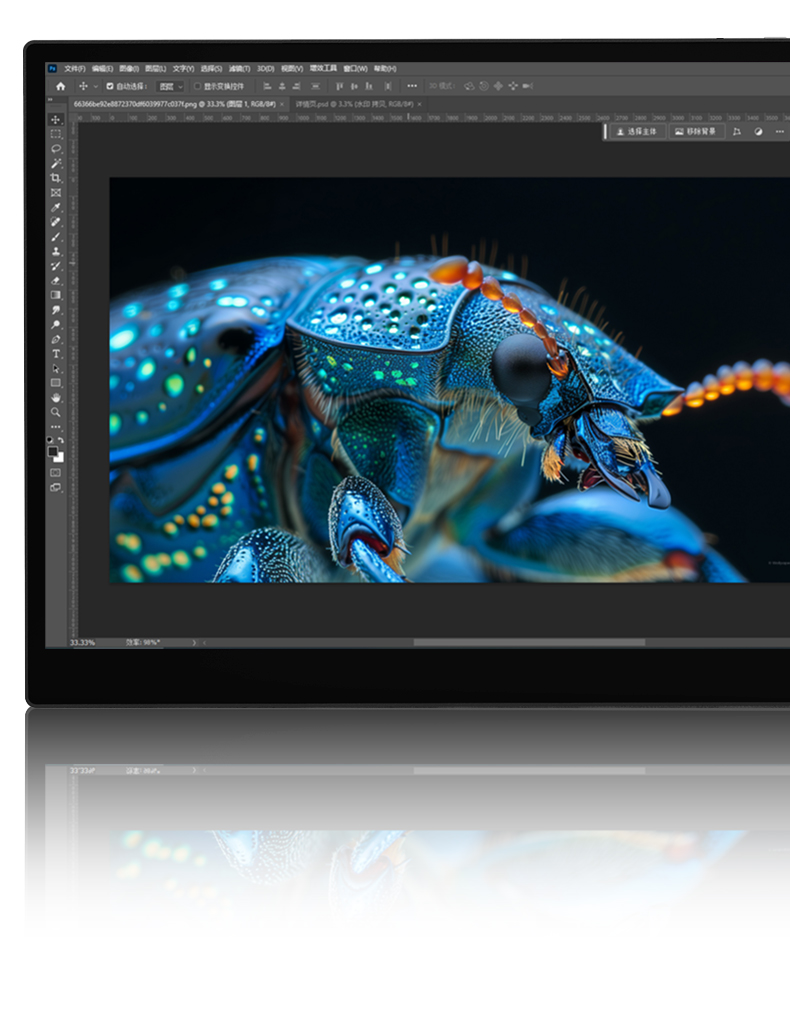Viewport: 790px width, 1024px height.
Task: Close the 66366be92e...png document tab
Action: pos(282,104)
